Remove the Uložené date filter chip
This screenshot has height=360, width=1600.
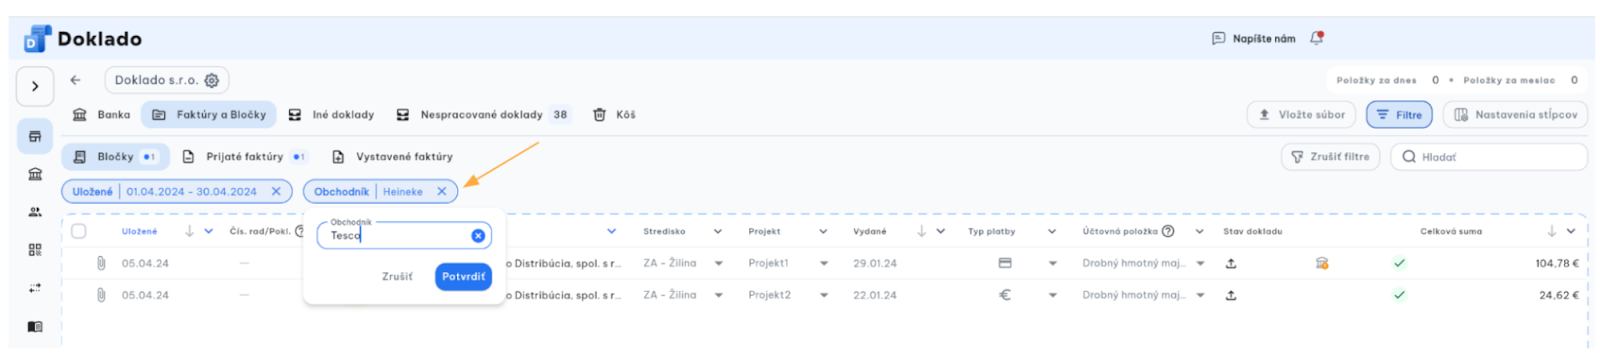(x=276, y=192)
